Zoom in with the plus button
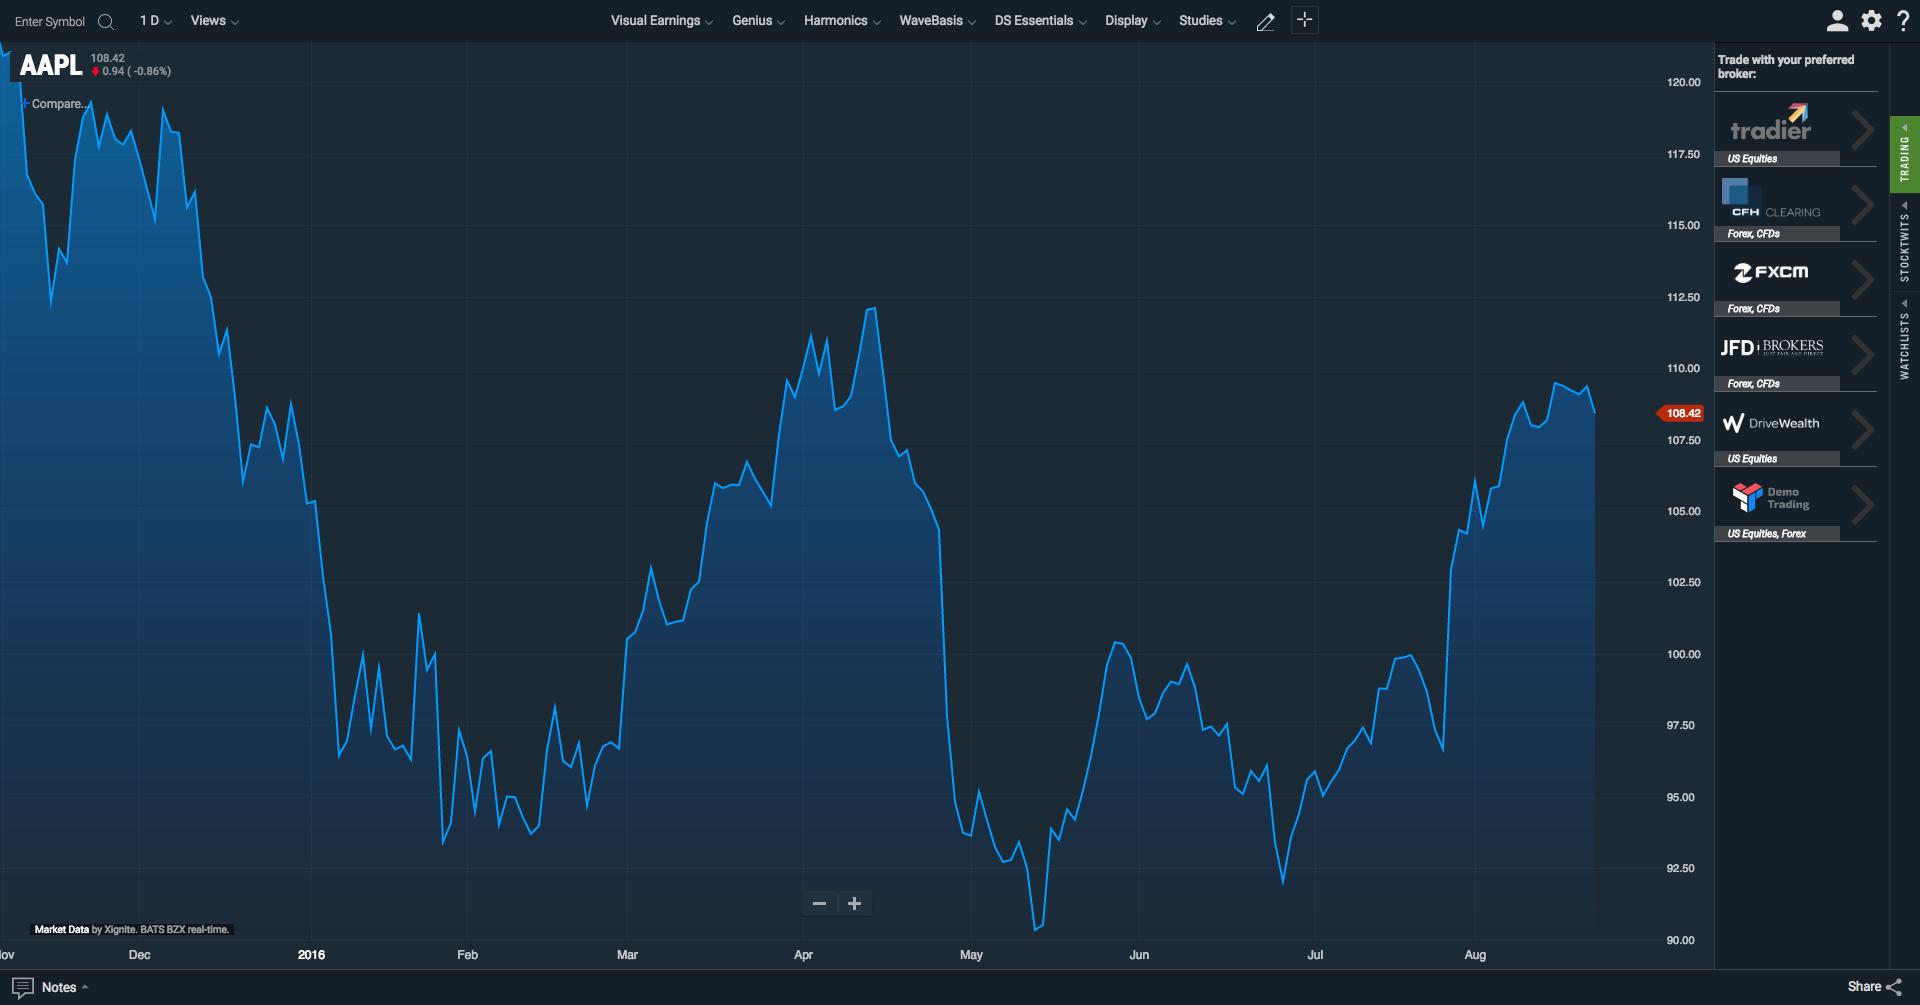Screen dimensions: 1920x1005 (x=854, y=903)
